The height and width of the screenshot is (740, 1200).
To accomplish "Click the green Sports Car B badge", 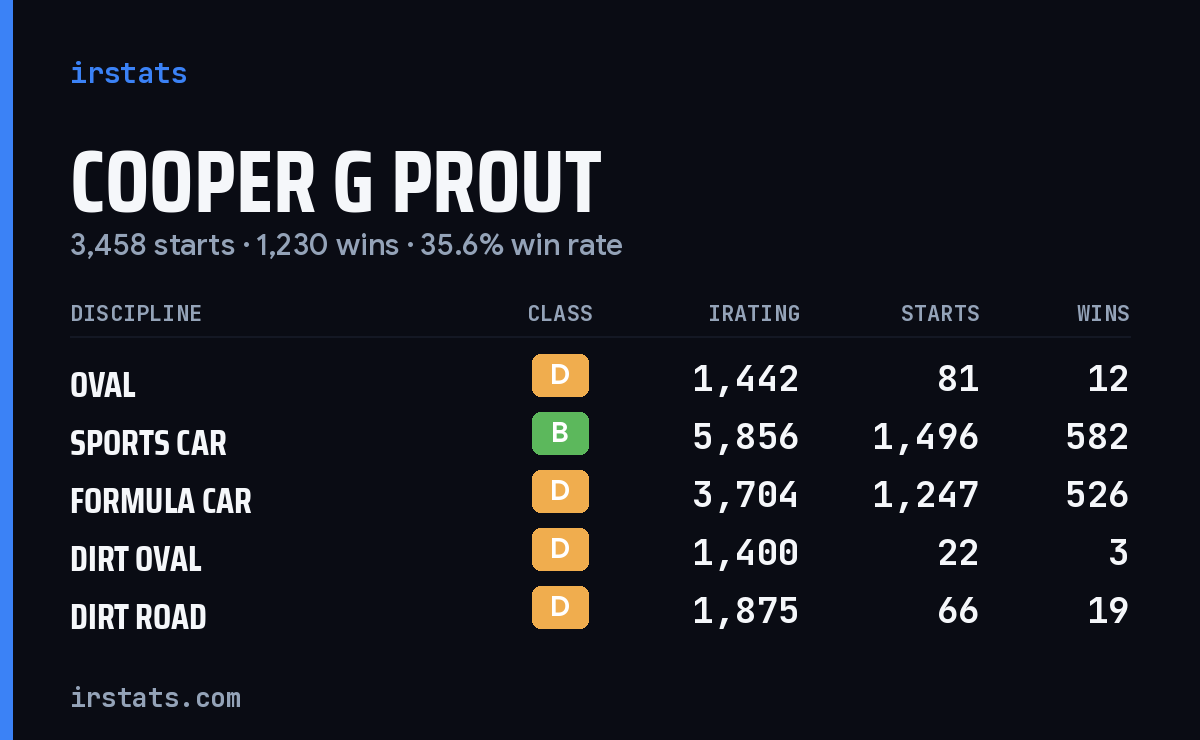I will (x=560, y=434).
